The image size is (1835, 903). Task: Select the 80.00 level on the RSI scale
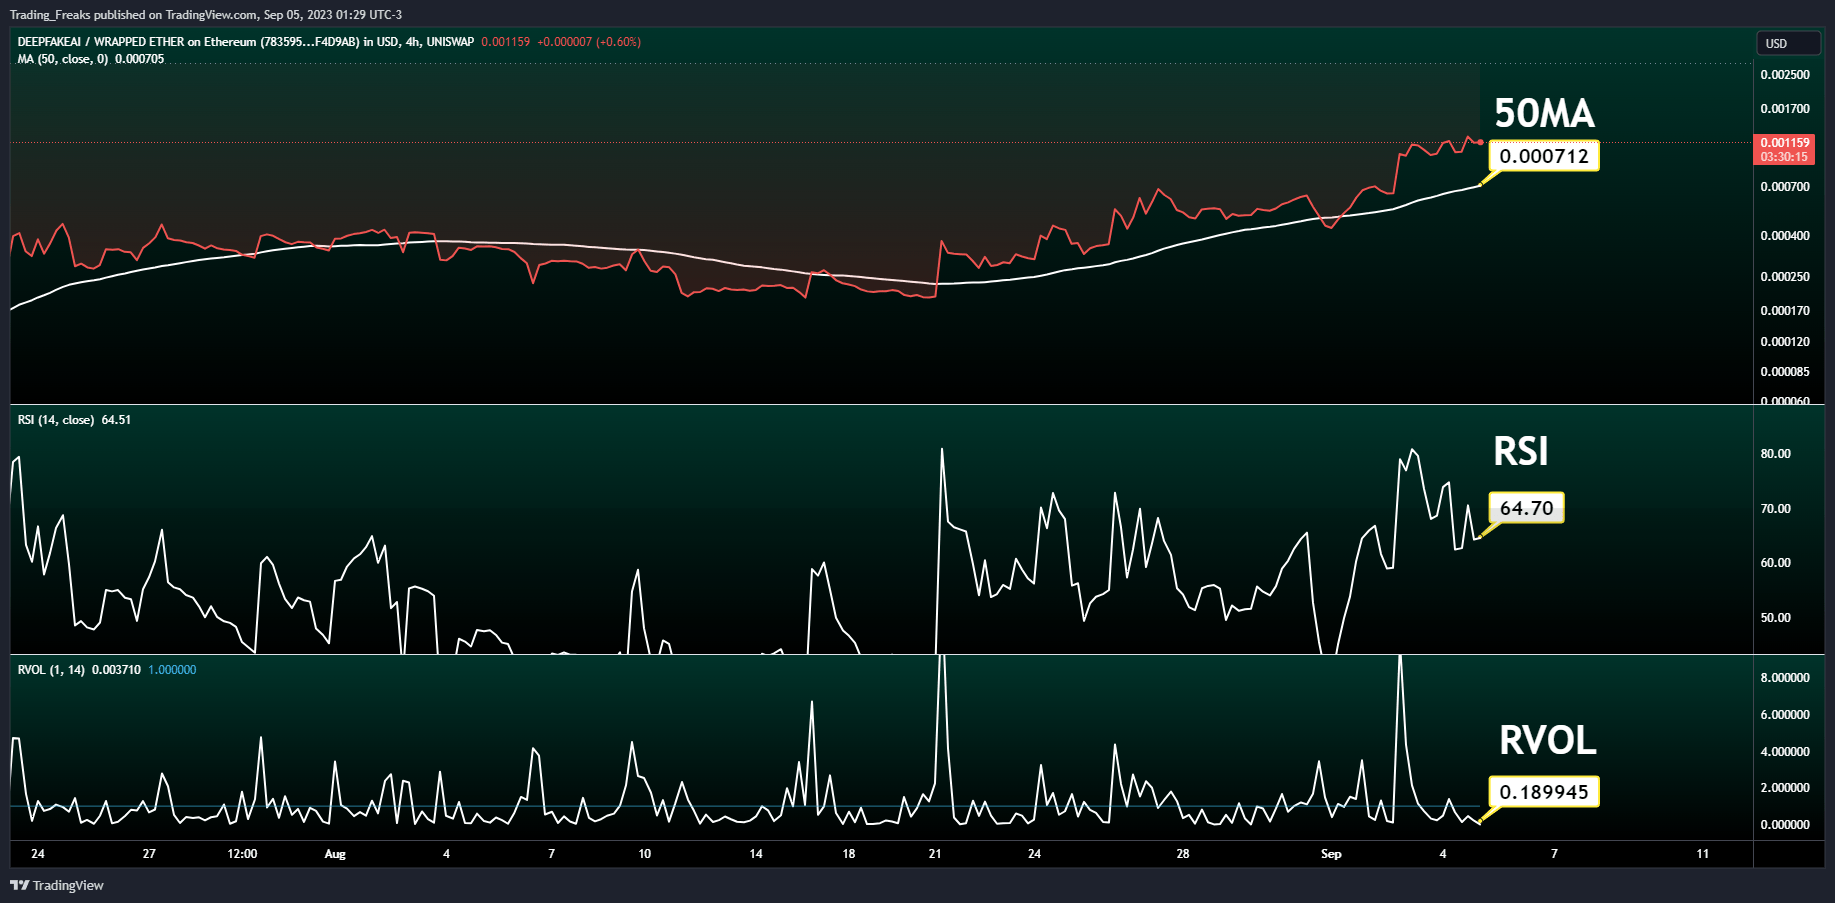(1776, 454)
